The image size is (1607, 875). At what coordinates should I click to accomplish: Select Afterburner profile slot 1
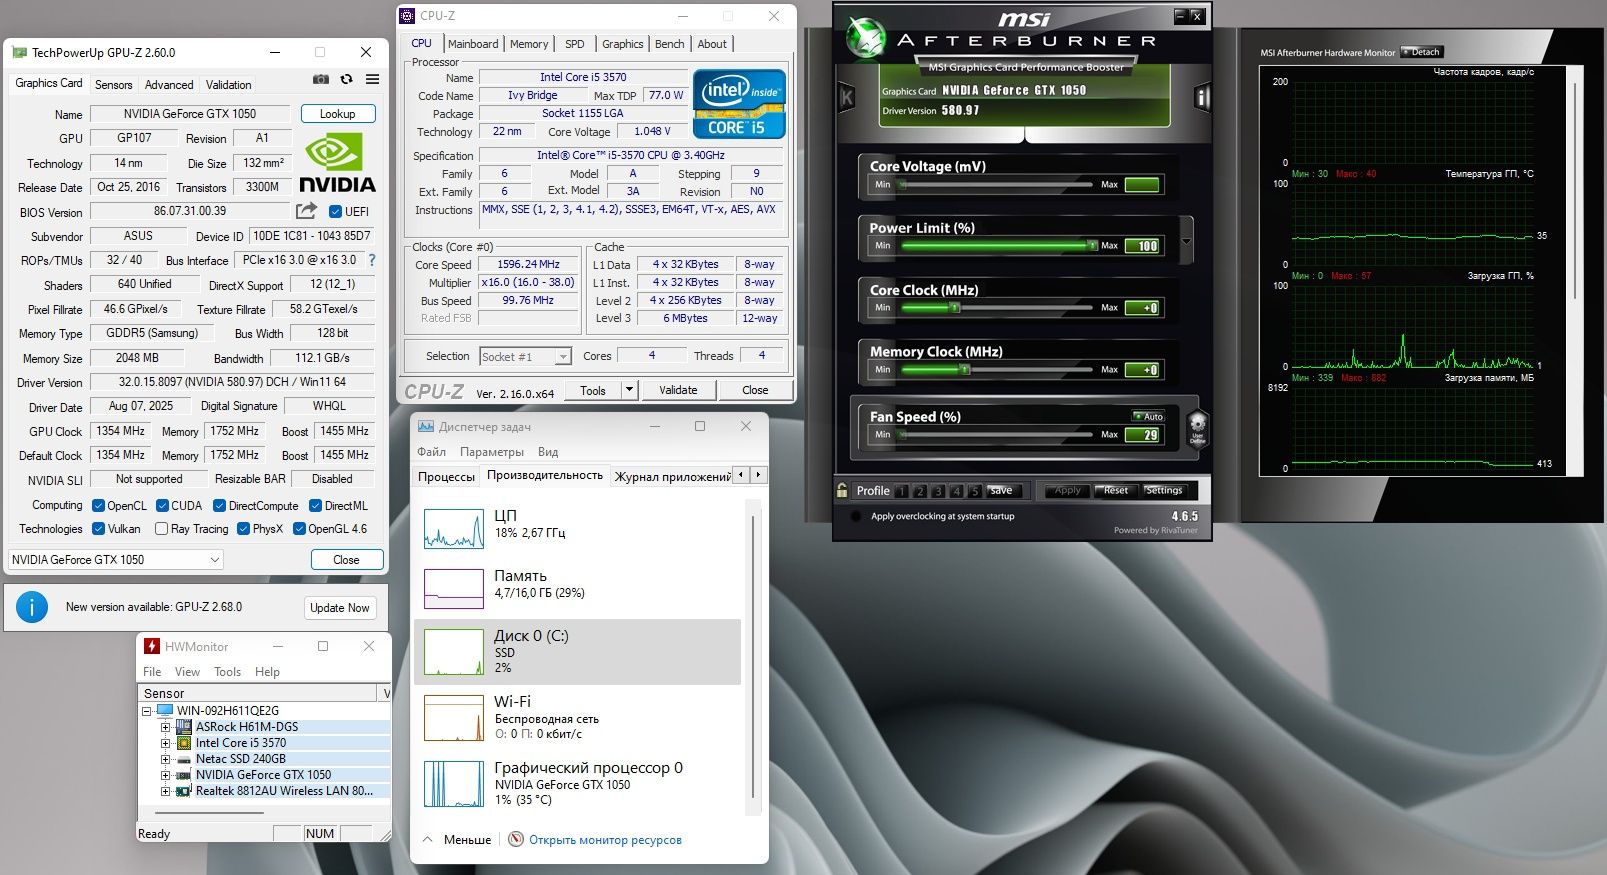902,491
